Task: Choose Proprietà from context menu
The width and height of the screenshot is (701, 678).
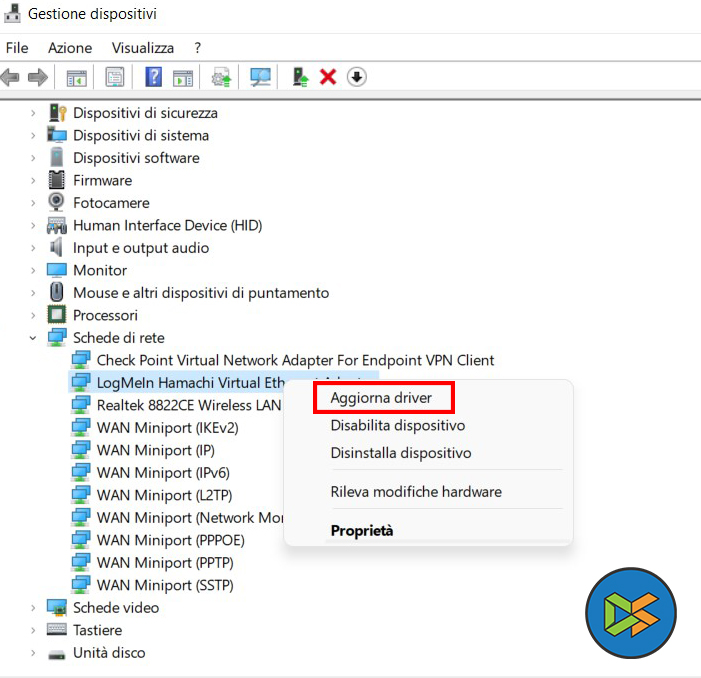Action: [362, 531]
